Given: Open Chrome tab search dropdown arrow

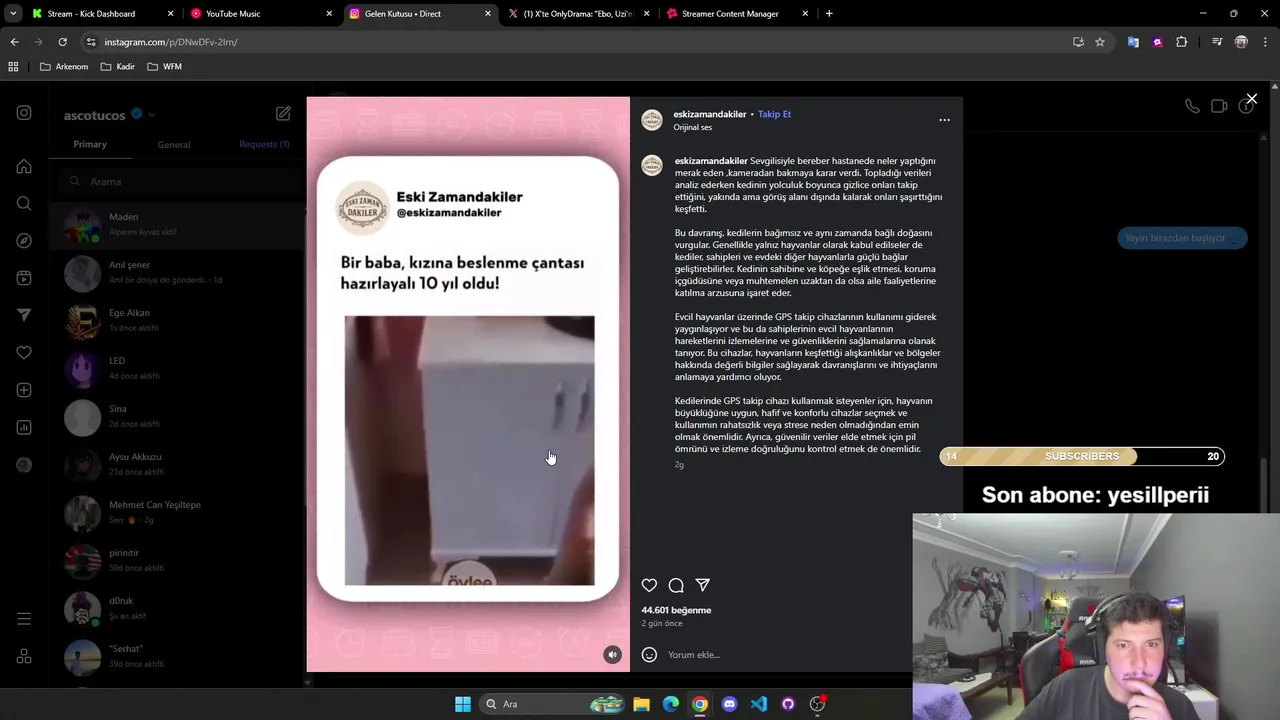Looking at the screenshot, I should pos(13,14).
